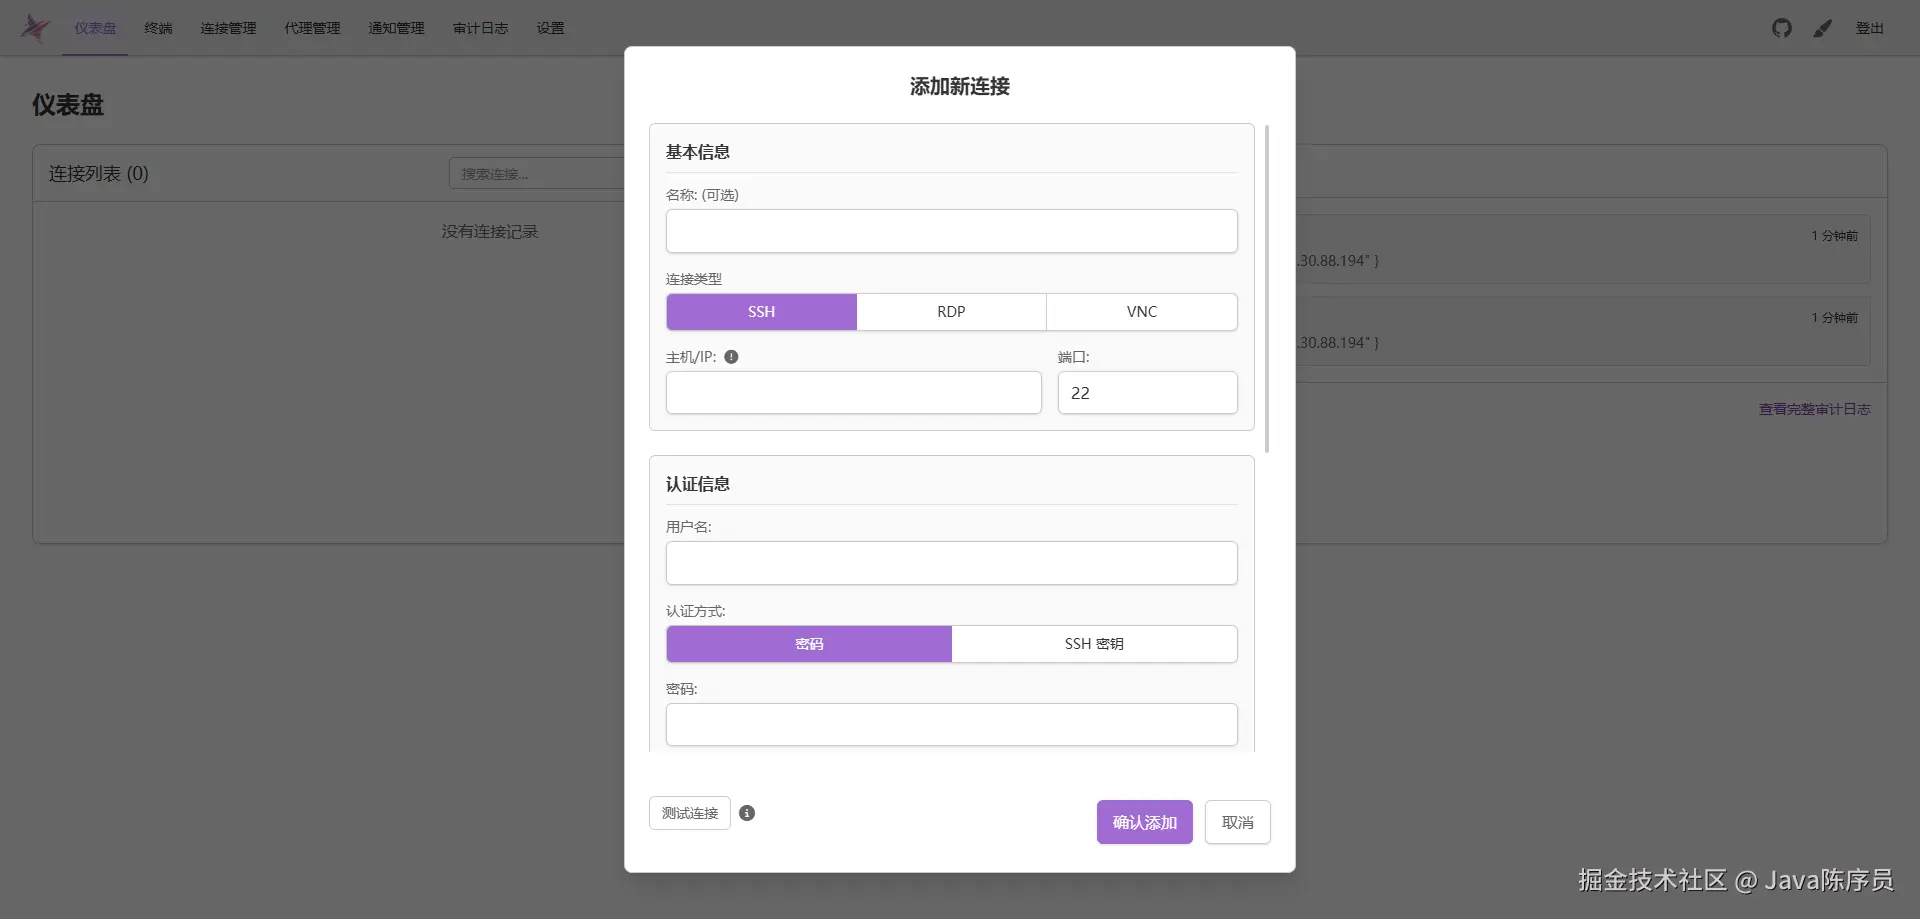Click the 搜索连接 search box
The image size is (1920, 919).
pyautogui.click(x=537, y=173)
